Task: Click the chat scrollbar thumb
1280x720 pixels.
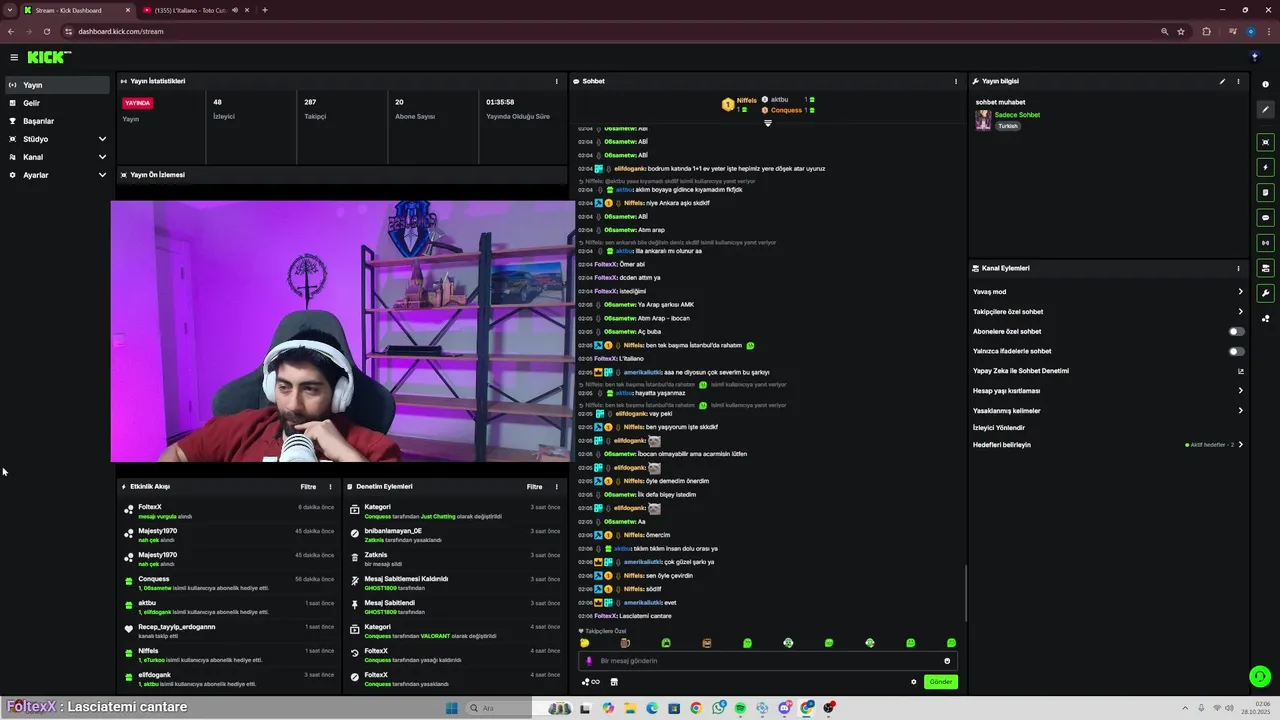Action: [x=965, y=593]
